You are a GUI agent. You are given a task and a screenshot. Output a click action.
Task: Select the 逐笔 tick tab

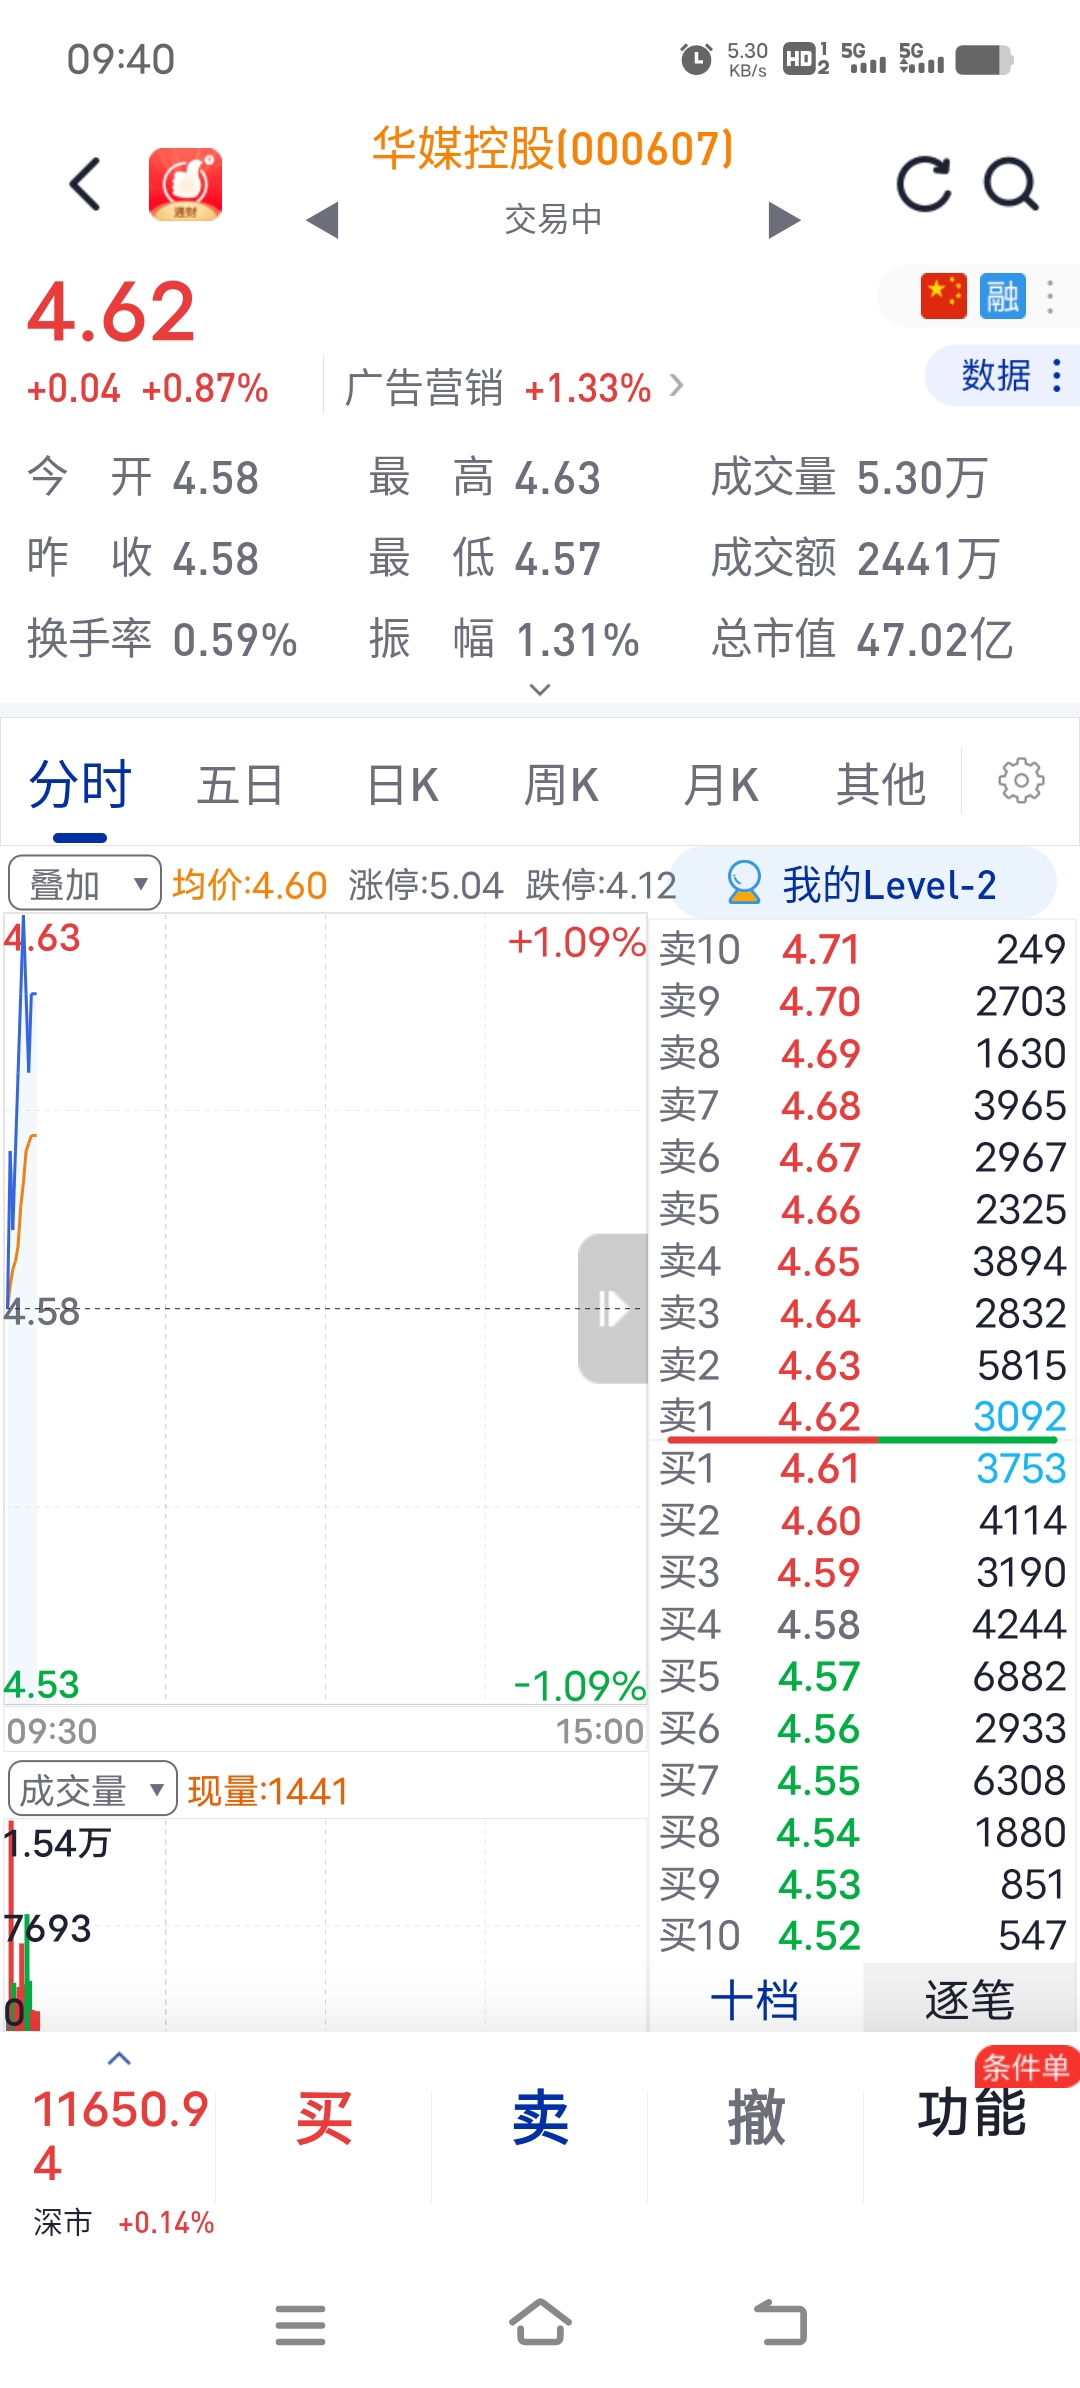(x=969, y=2000)
